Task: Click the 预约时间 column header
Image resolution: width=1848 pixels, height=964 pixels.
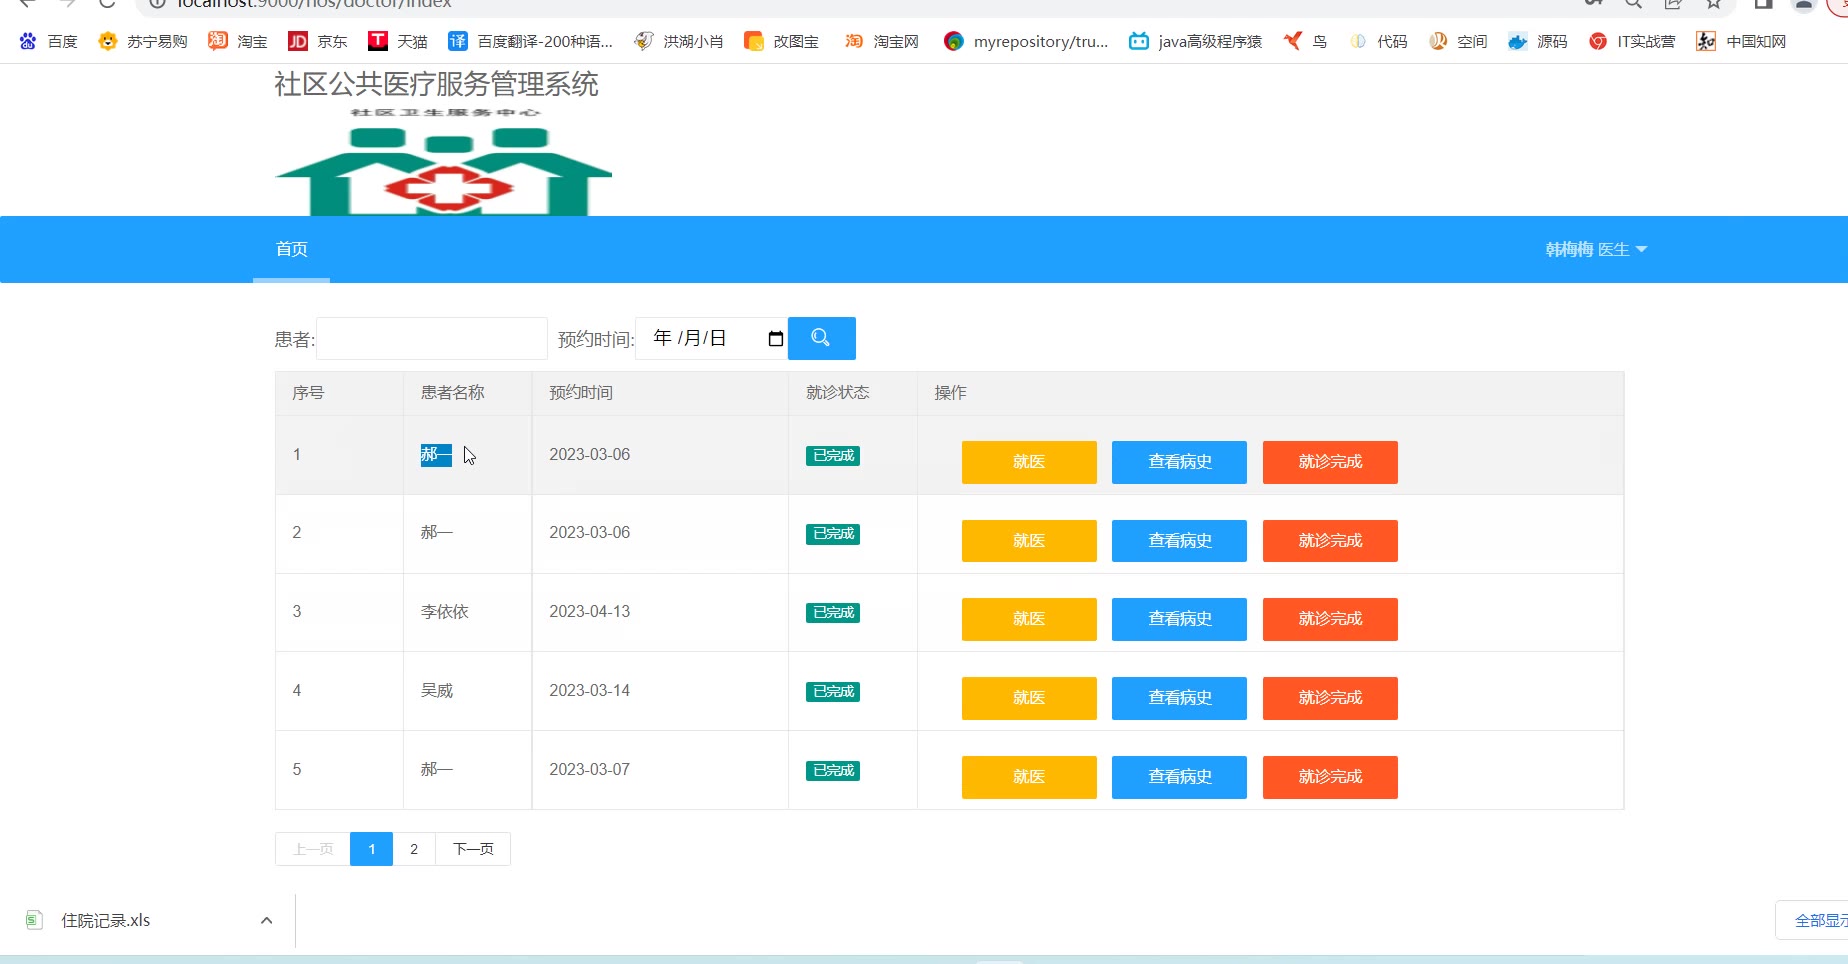Action: (x=581, y=393)
